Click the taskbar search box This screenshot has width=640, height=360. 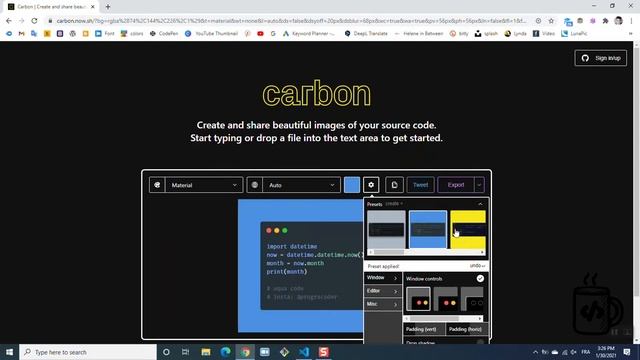(x=88, y=352)
